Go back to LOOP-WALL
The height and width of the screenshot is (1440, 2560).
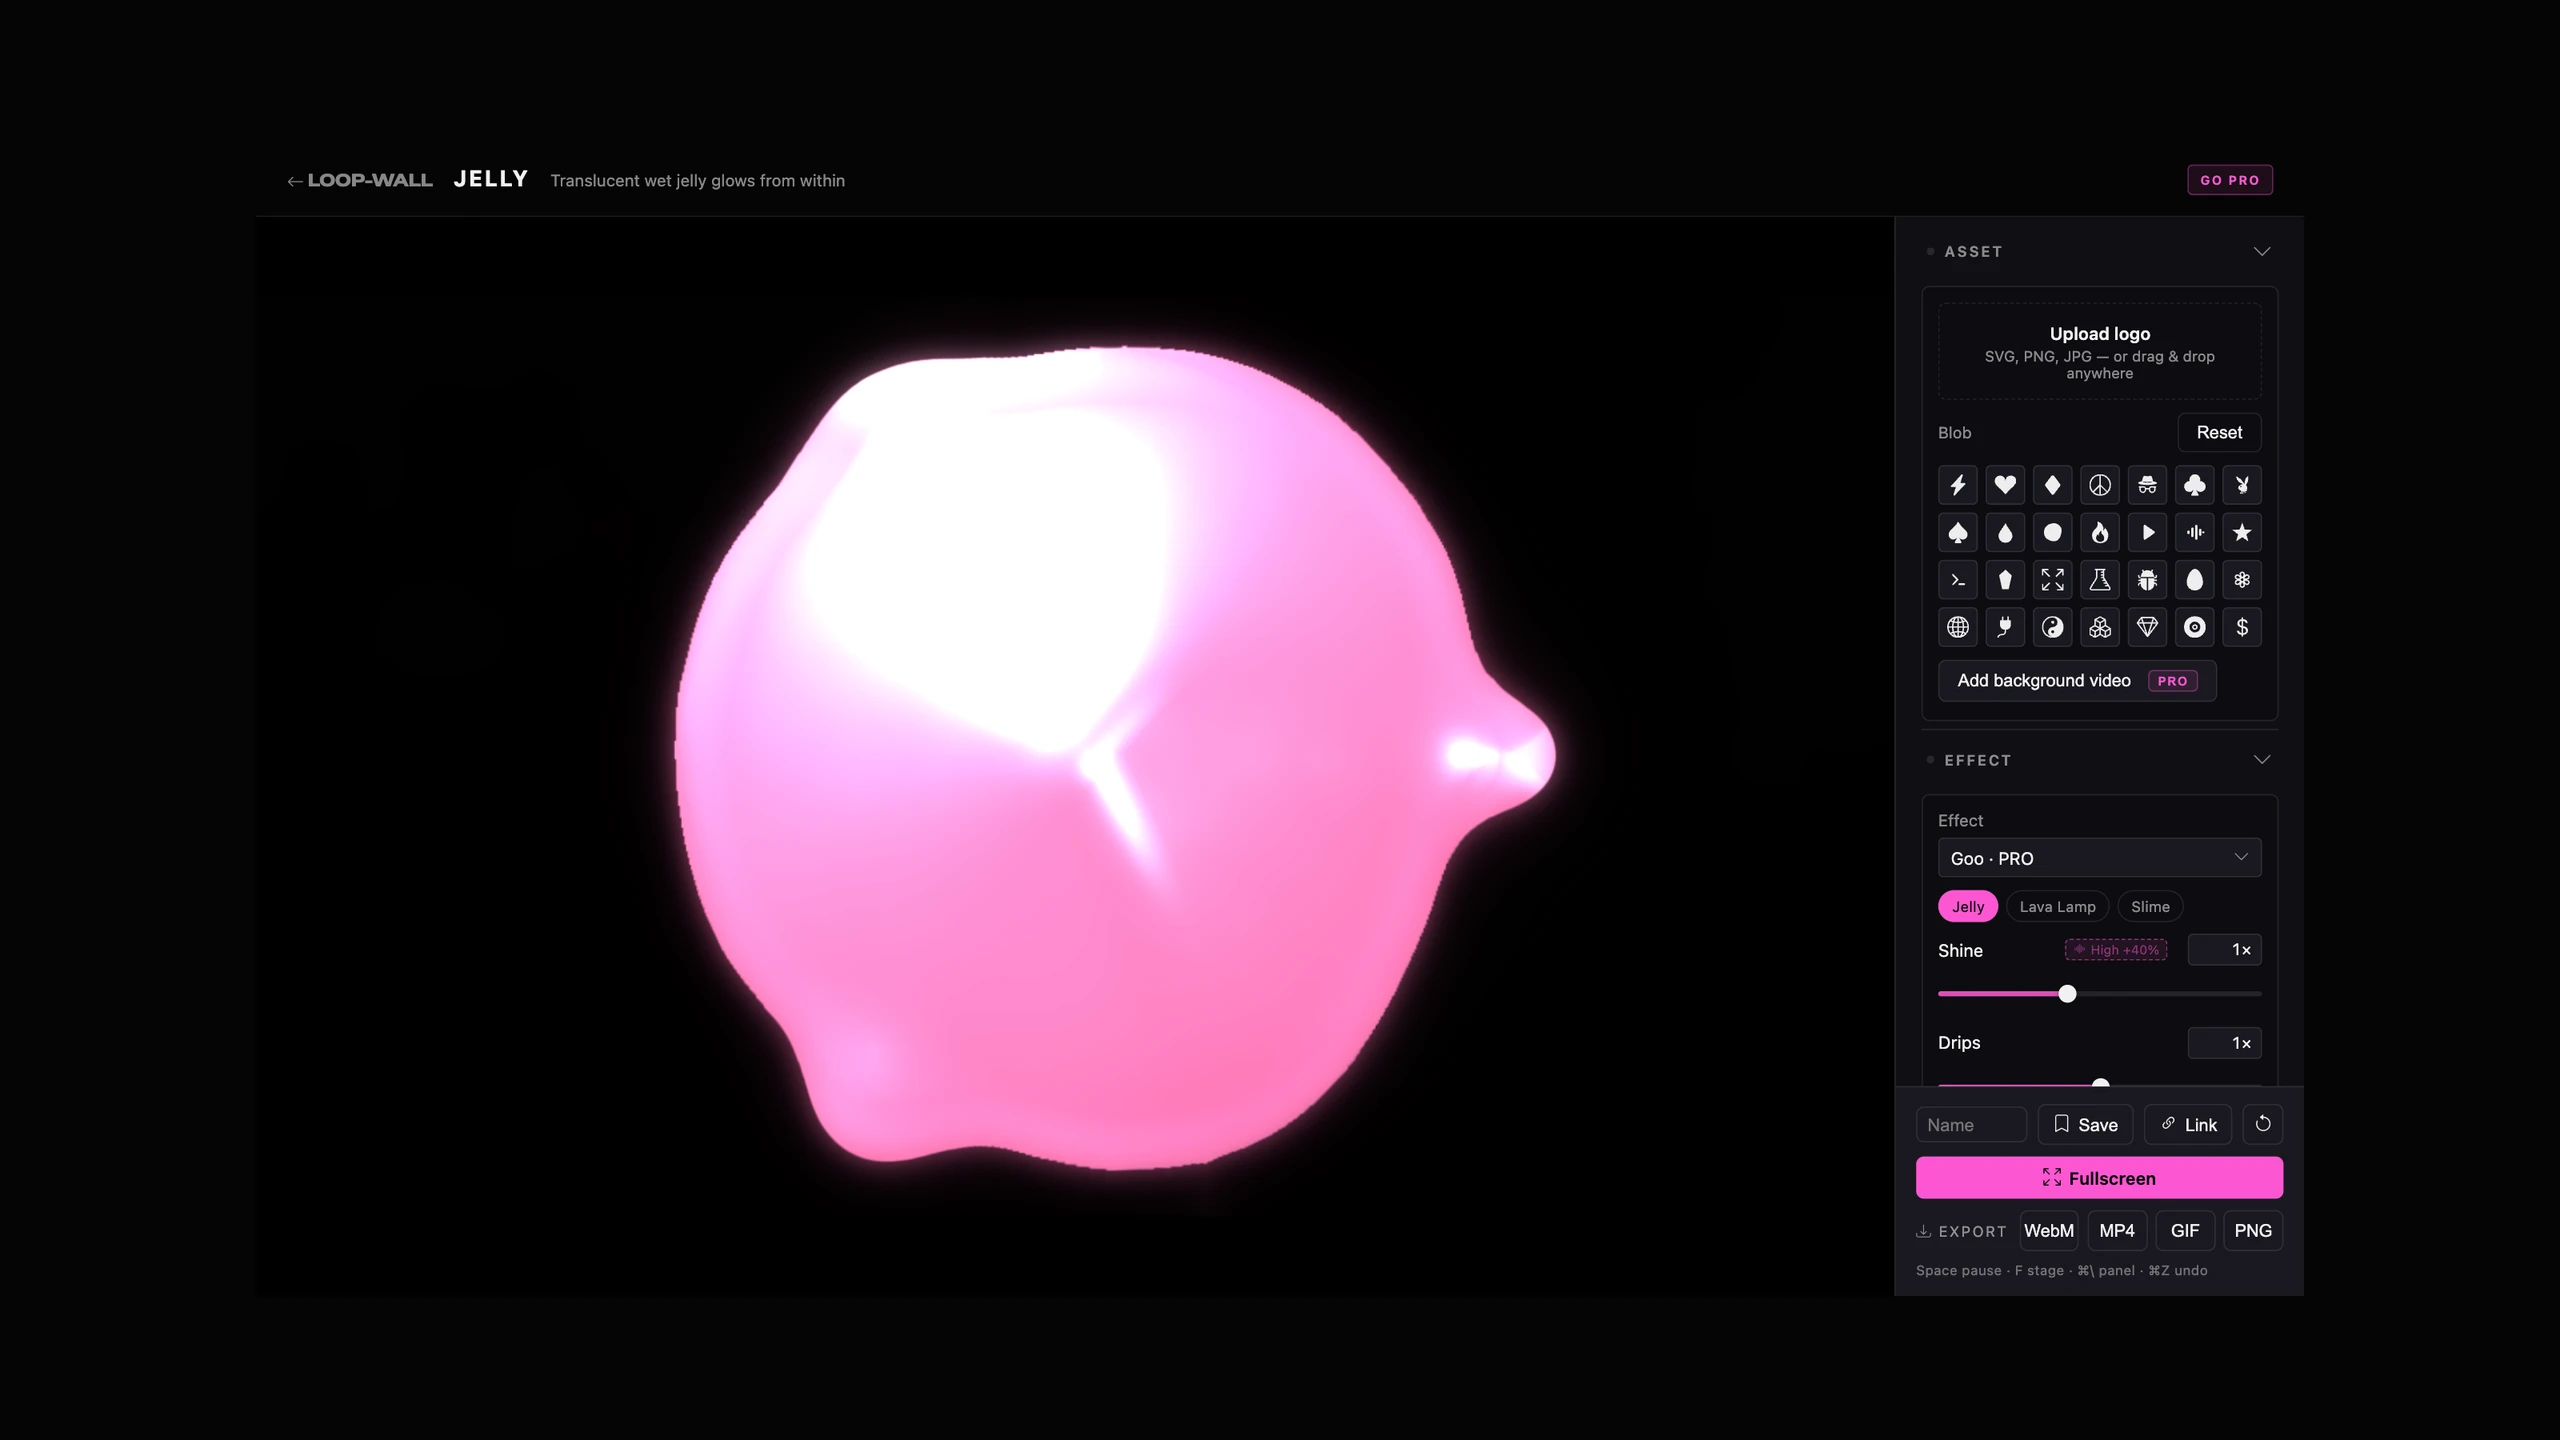coord(360,181)
